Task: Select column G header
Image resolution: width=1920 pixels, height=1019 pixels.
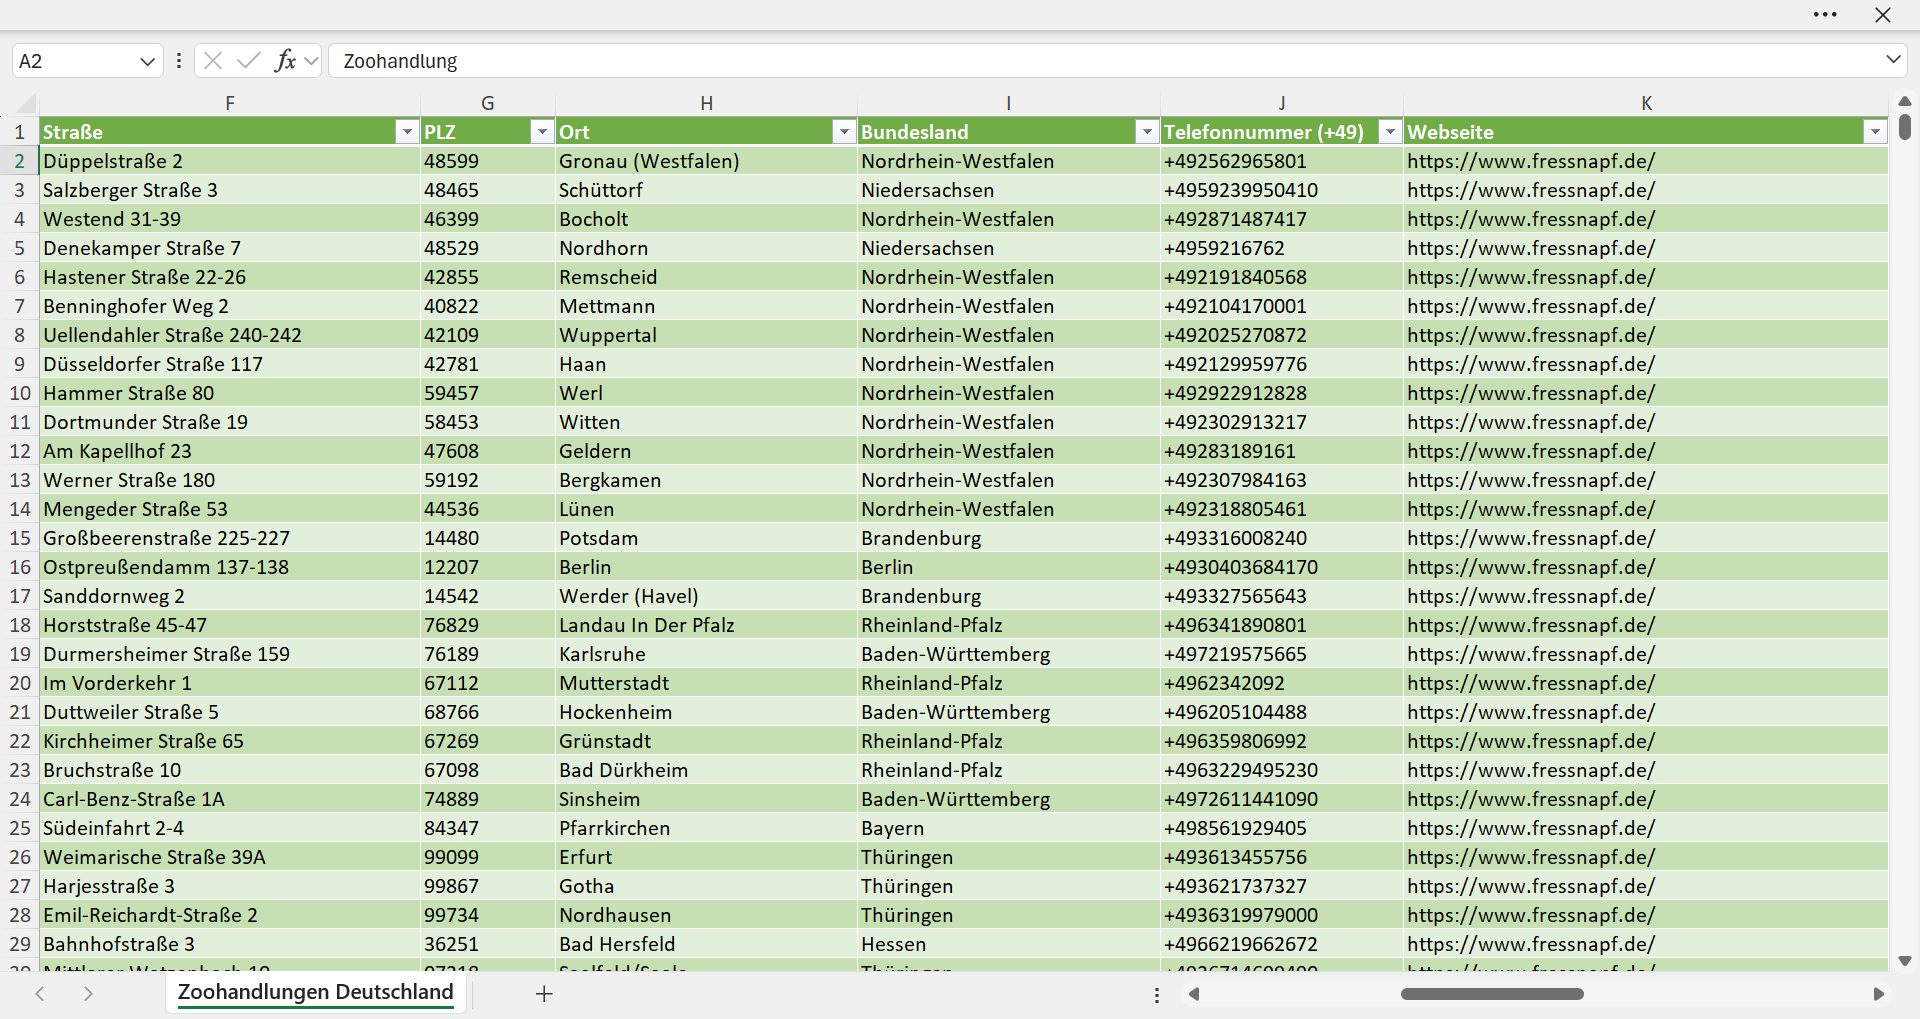Action: coord(488,103)
